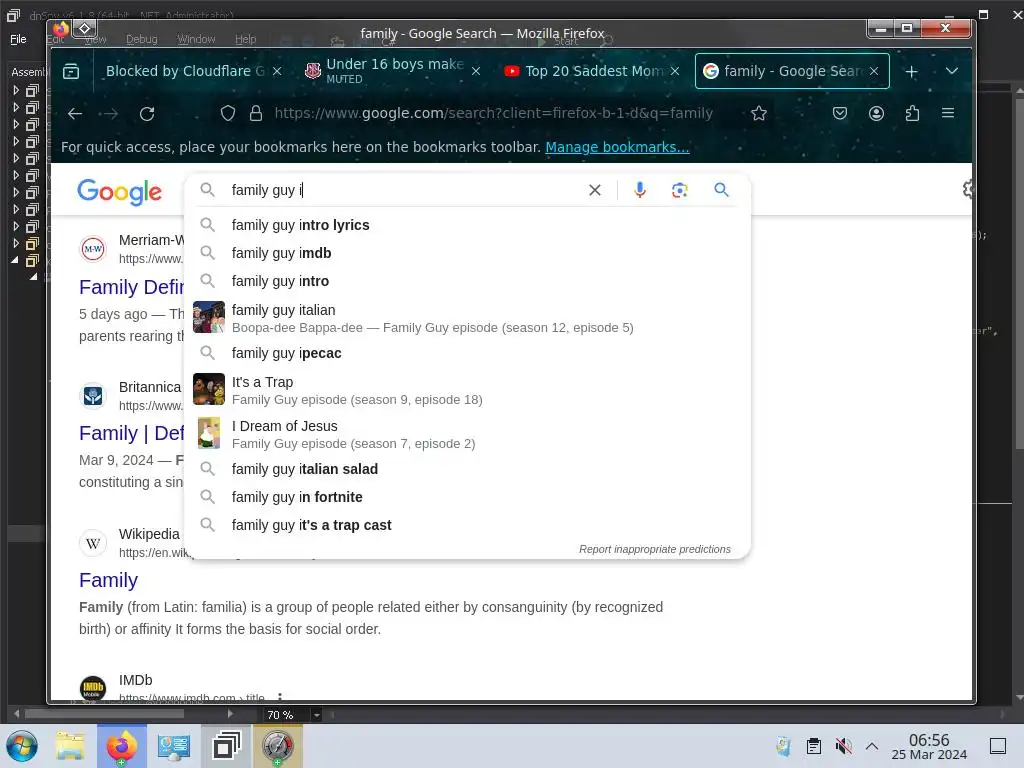Image resolution: width=1024 pixels, height=768 pixels.
Task: Select suggestion family guy italian salad
Action: (x=469, y=469)
